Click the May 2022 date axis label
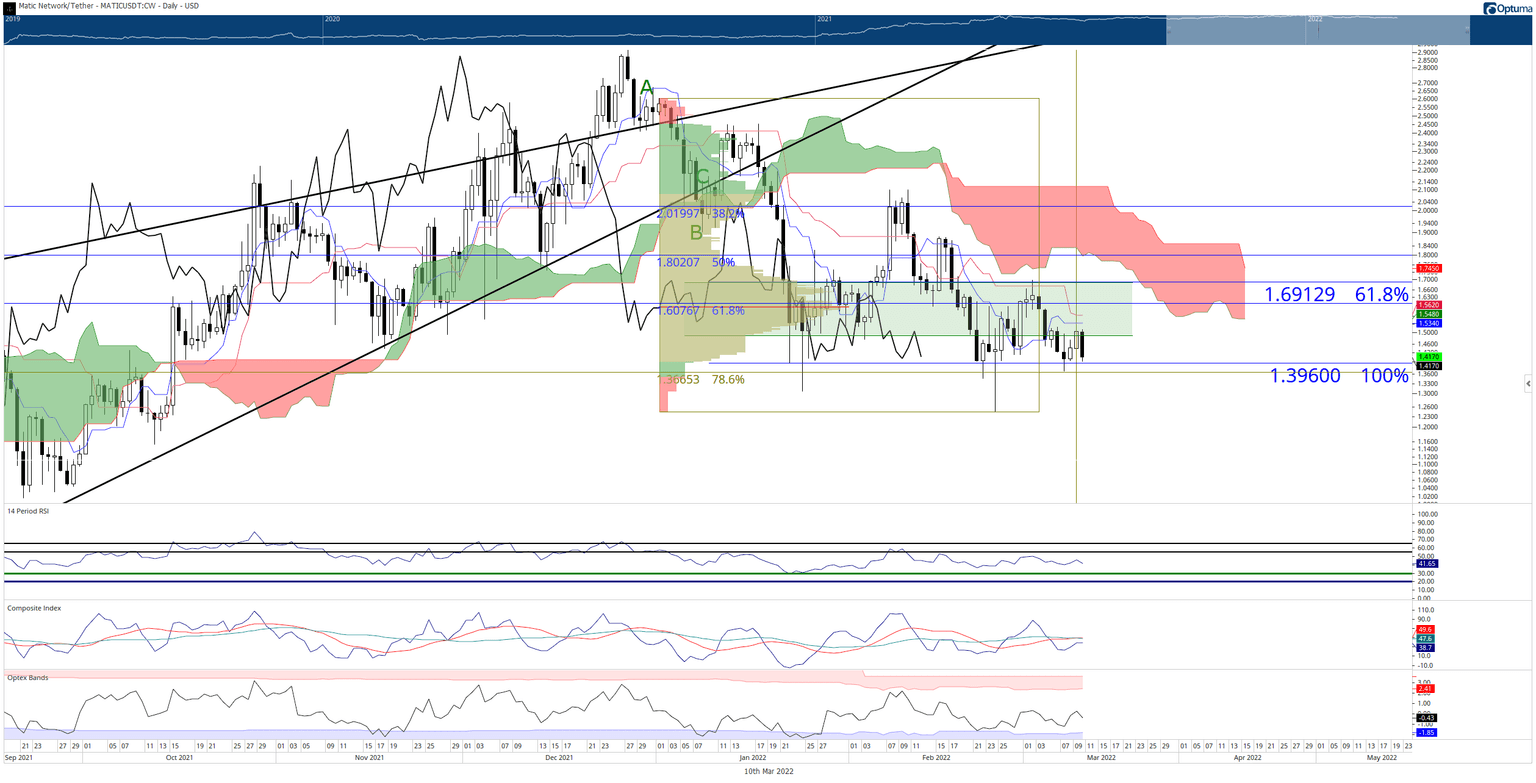This screenshot has width=1536, height=783. pyautogui.click(x=1381, y=759)
